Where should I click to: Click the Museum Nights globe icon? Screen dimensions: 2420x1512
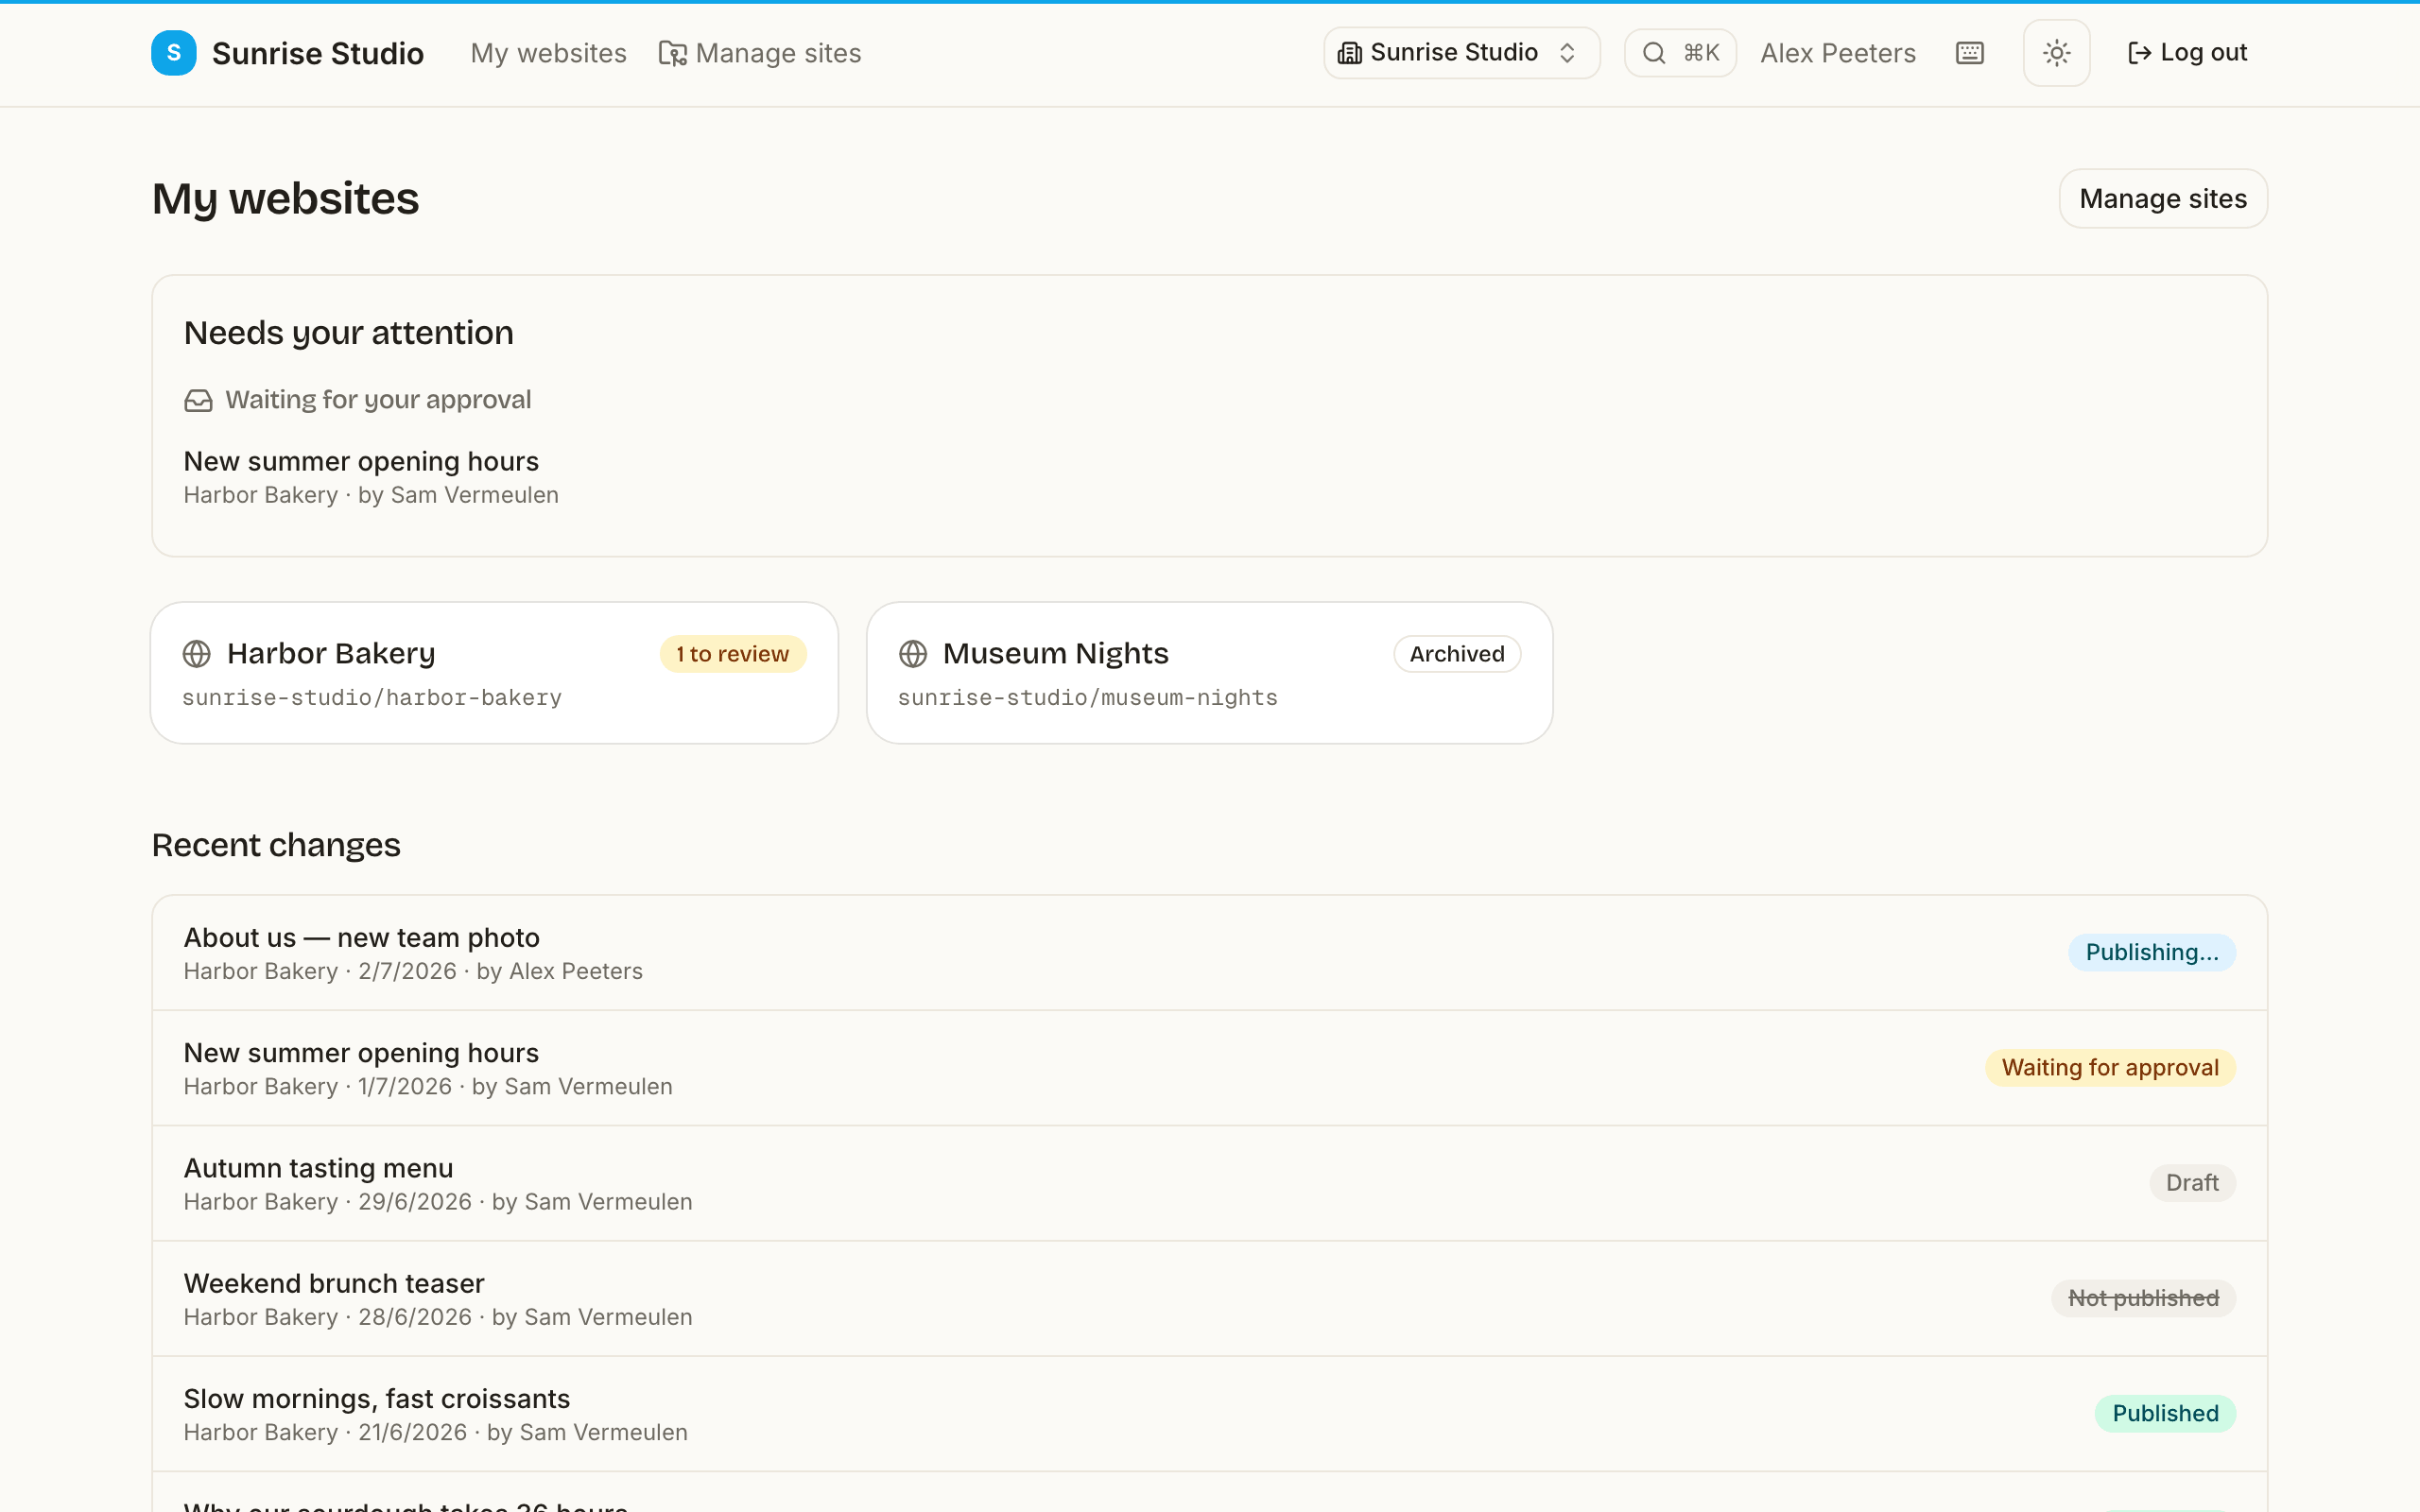coord(913,654)
